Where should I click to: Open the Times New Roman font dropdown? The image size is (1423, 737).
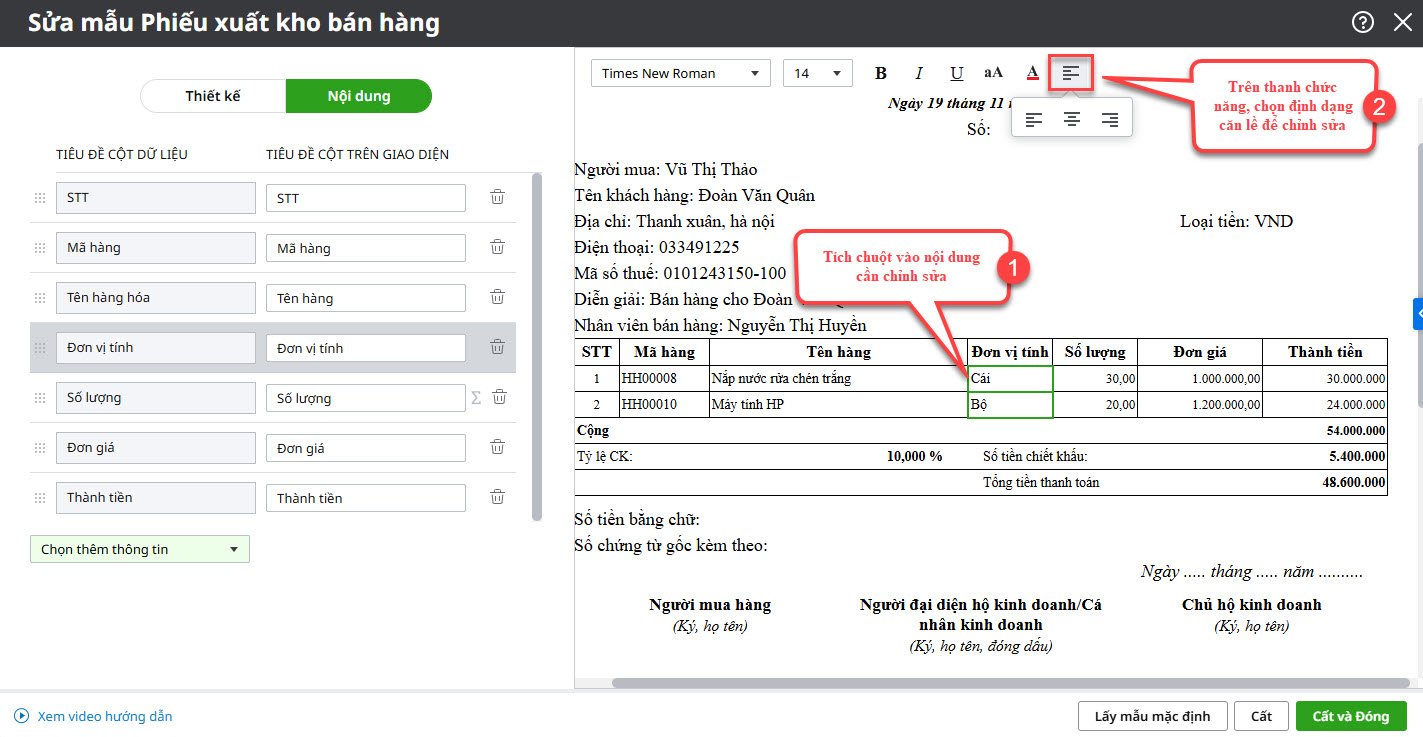pos(681,73)
